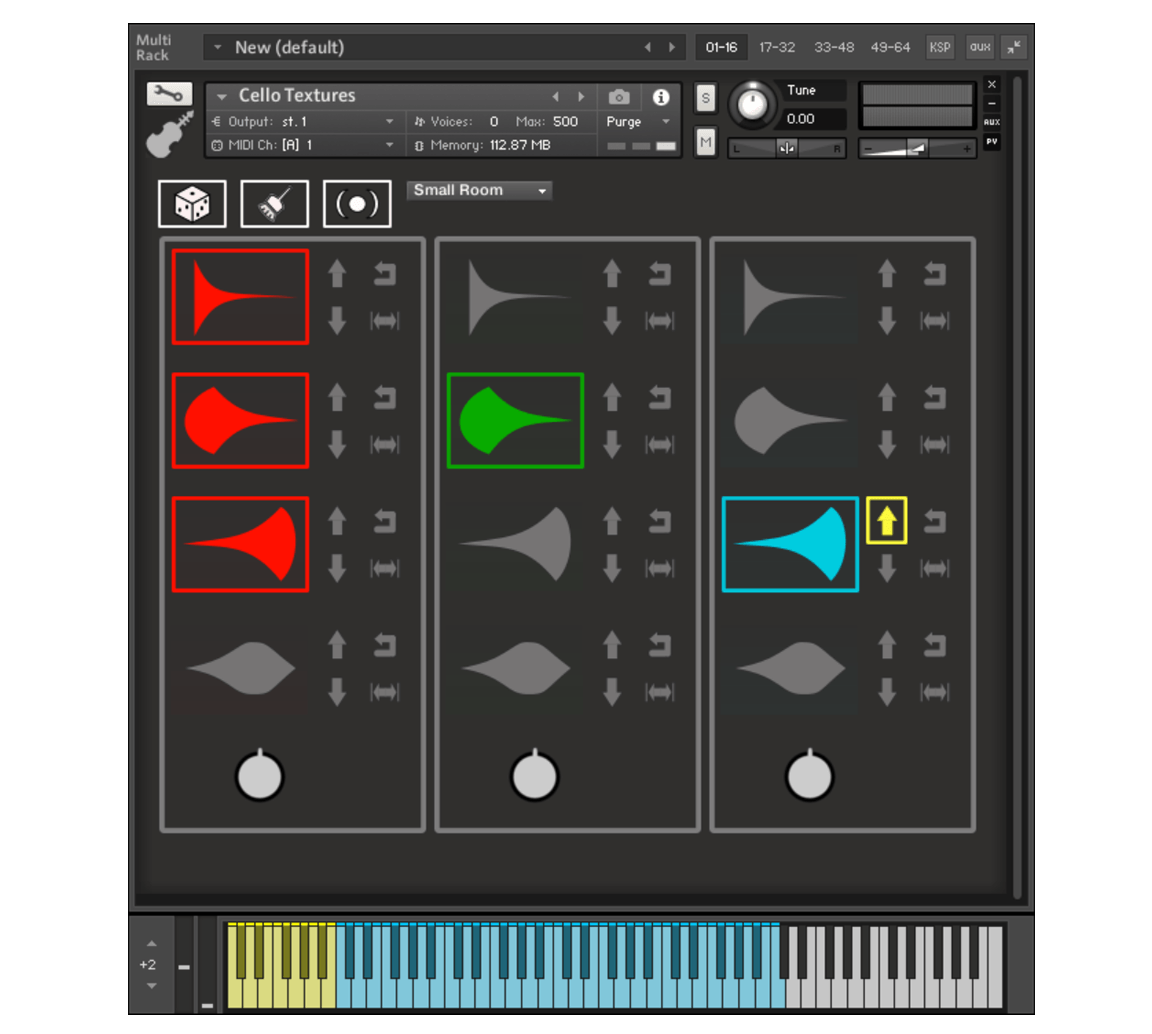This screenshot has width=1152, height=1034.
Task: Switch to rack page 49-64
Action: (890, 47)
